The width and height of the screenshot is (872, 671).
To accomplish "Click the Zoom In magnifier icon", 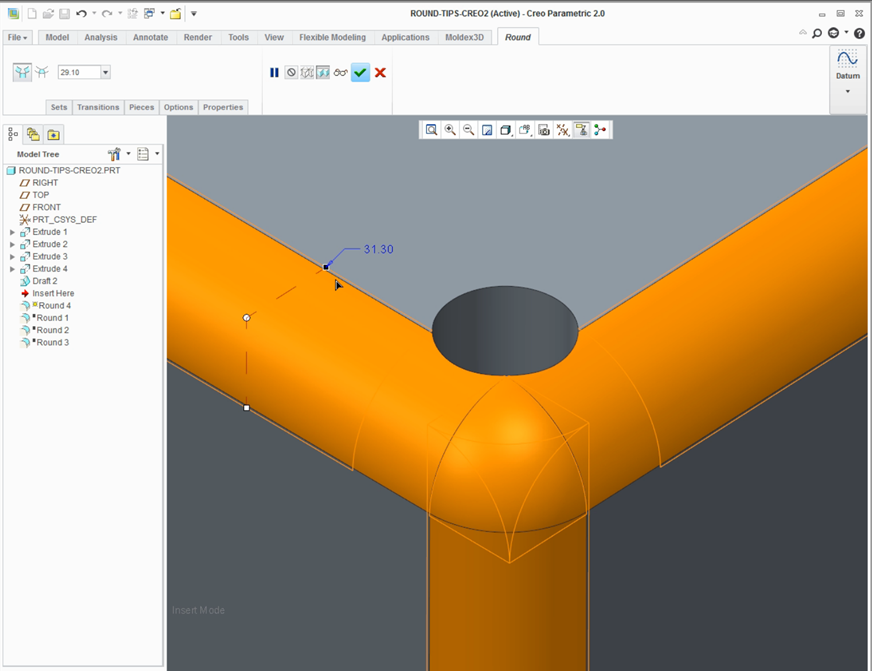I will pos(449,129).
